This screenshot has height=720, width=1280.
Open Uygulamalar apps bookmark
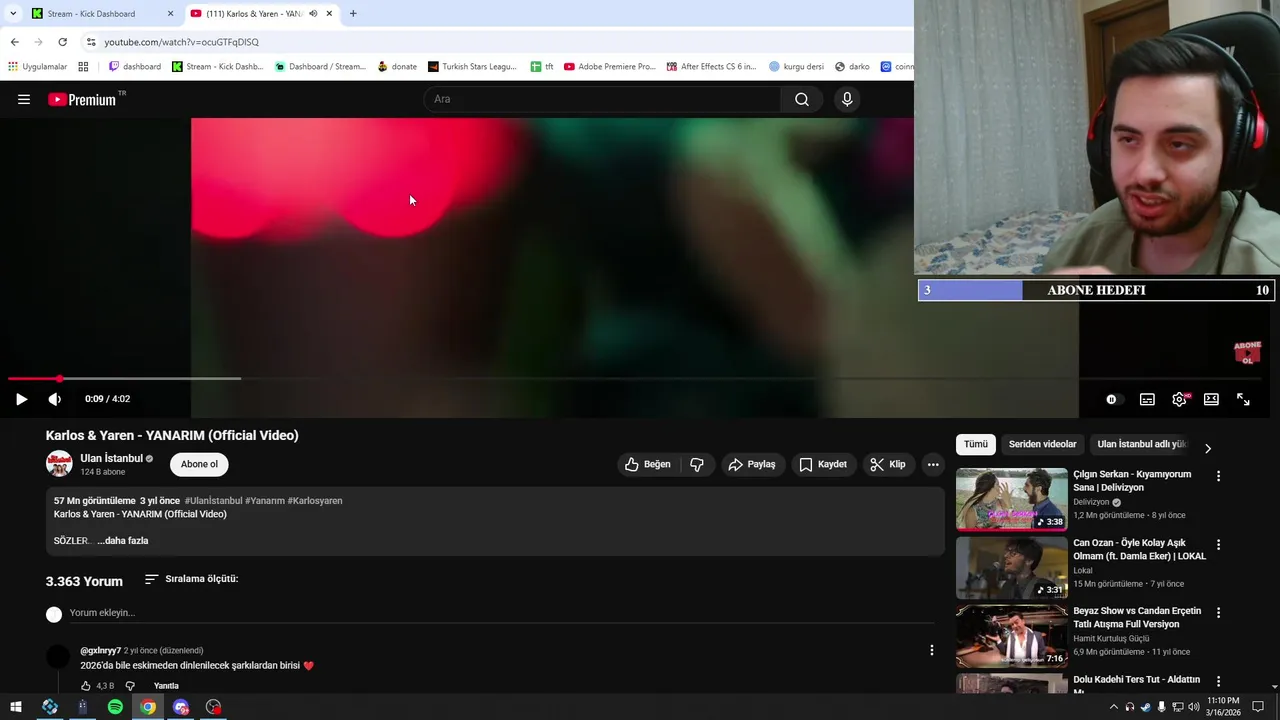[x=38, y=67]
